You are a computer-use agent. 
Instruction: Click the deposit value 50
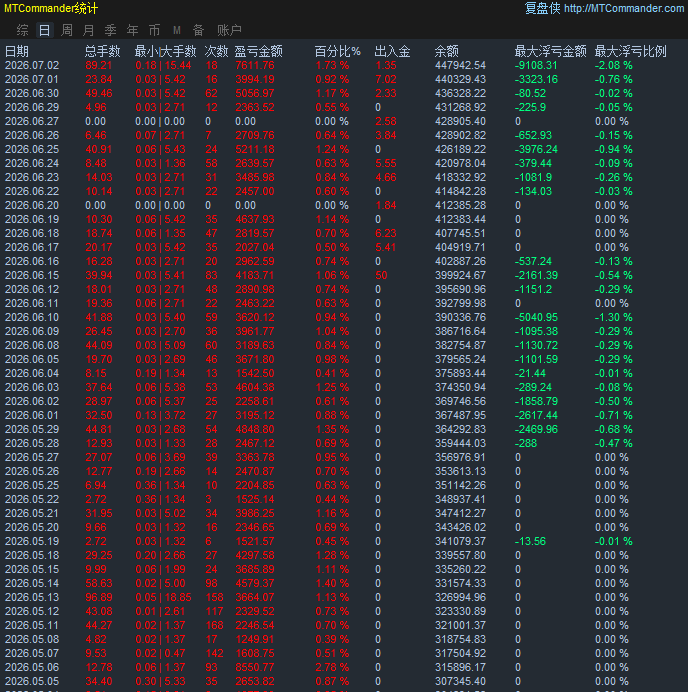(381, 275)
